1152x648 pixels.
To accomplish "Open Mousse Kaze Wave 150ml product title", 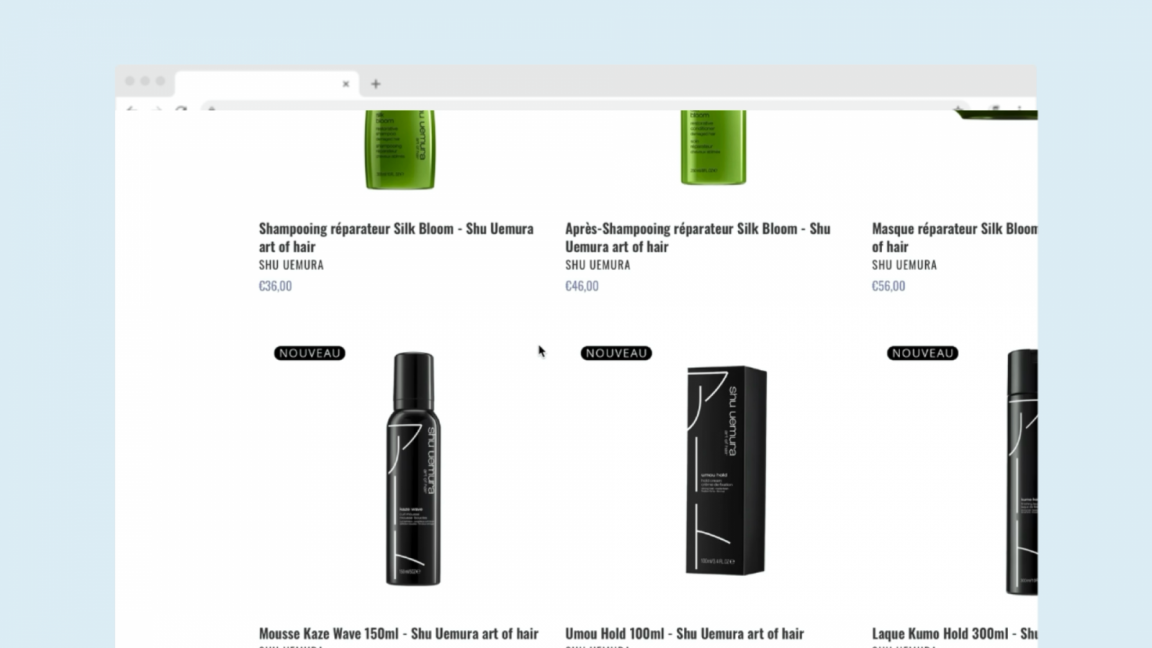I will [x=398, y=633].
